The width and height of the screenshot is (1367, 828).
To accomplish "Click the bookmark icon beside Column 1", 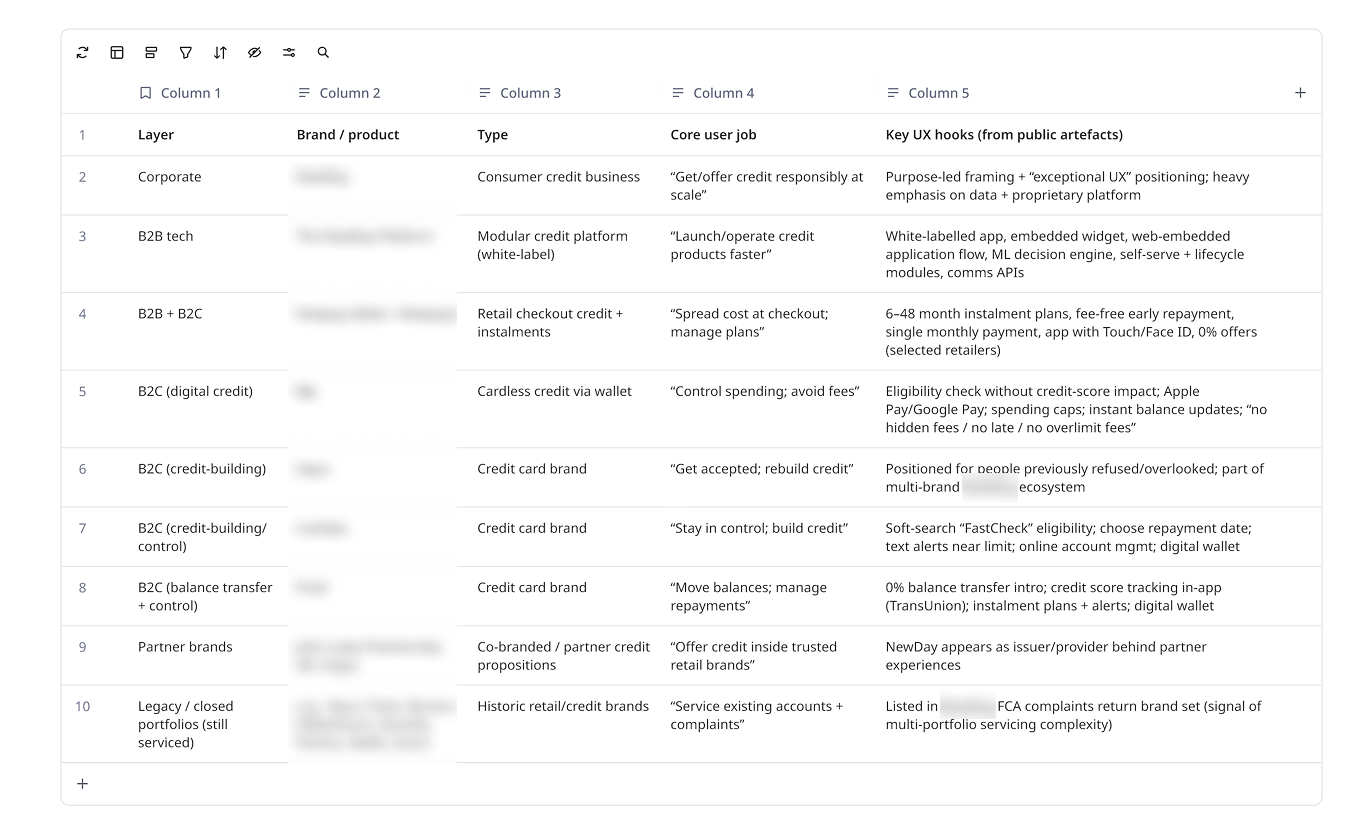I will tap(145, 92).
